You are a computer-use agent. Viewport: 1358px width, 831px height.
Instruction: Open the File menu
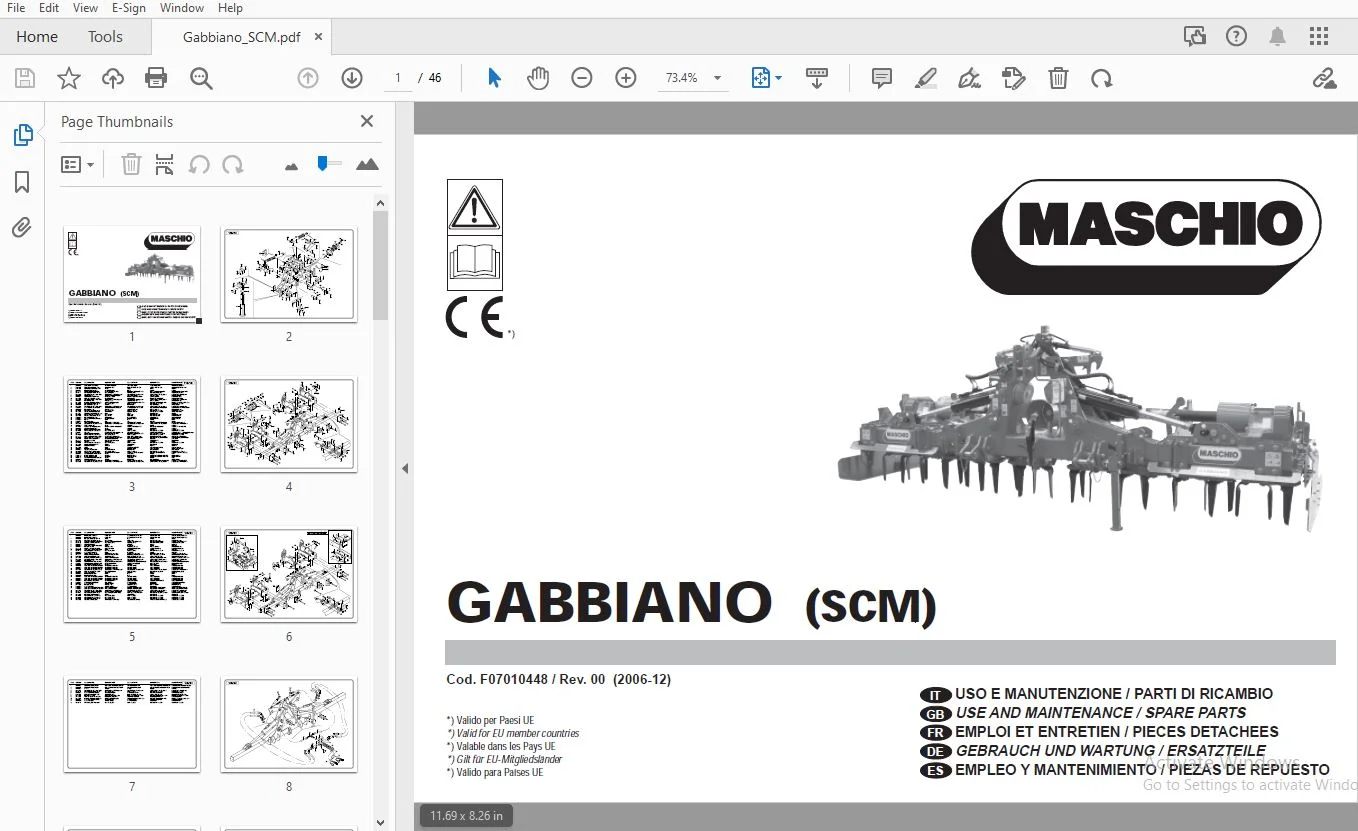[16, 8]
